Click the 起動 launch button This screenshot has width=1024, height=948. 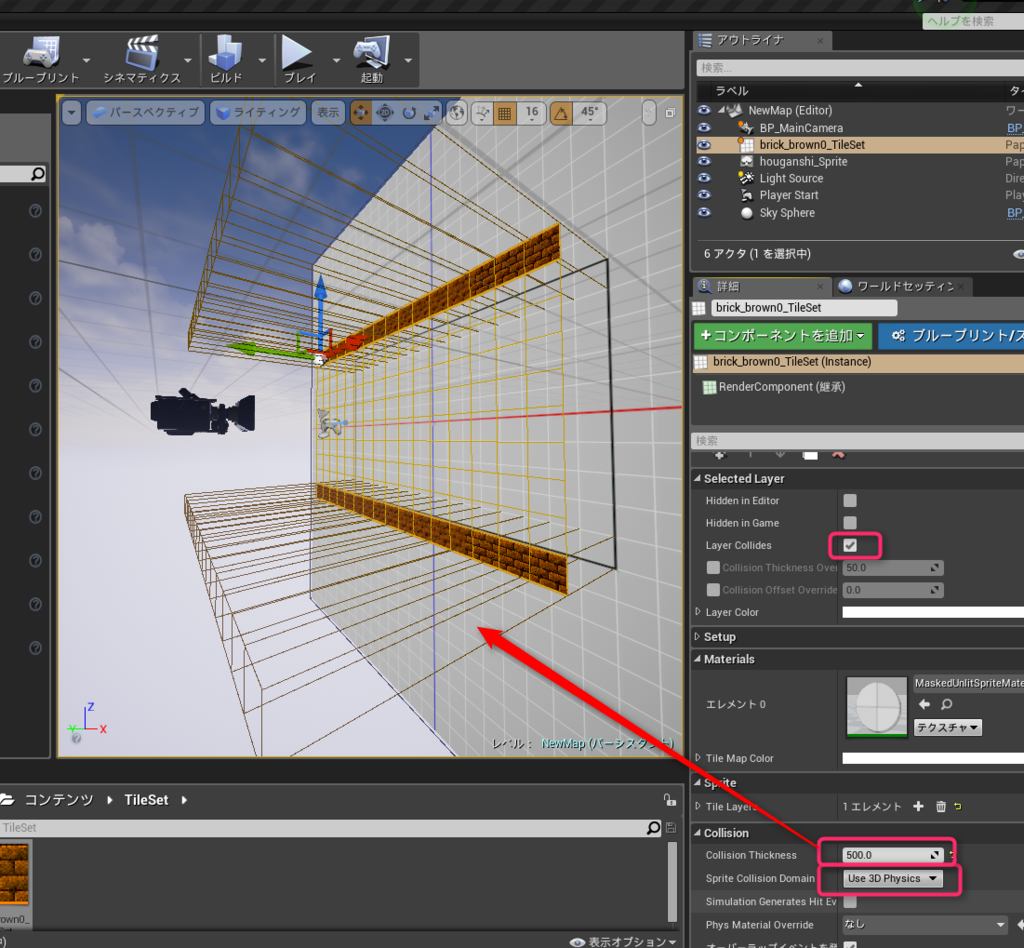pos(372,59)
